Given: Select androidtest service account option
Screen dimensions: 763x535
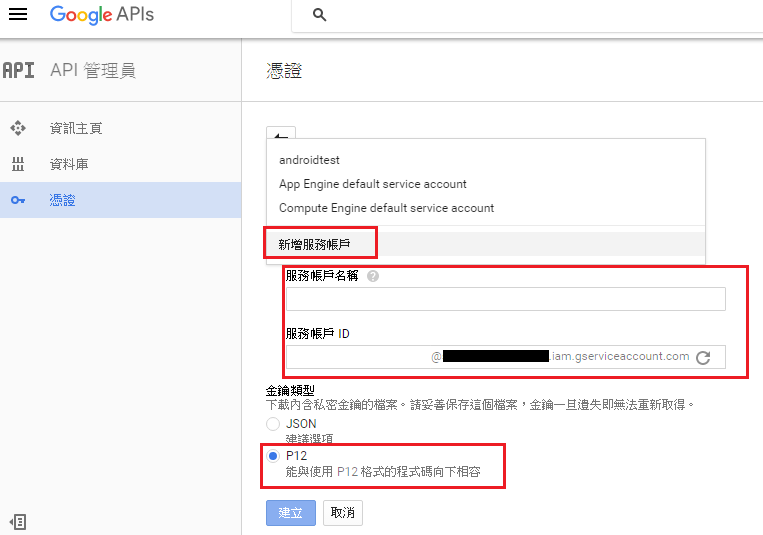Looking at the screenshot, I should 486,160.
